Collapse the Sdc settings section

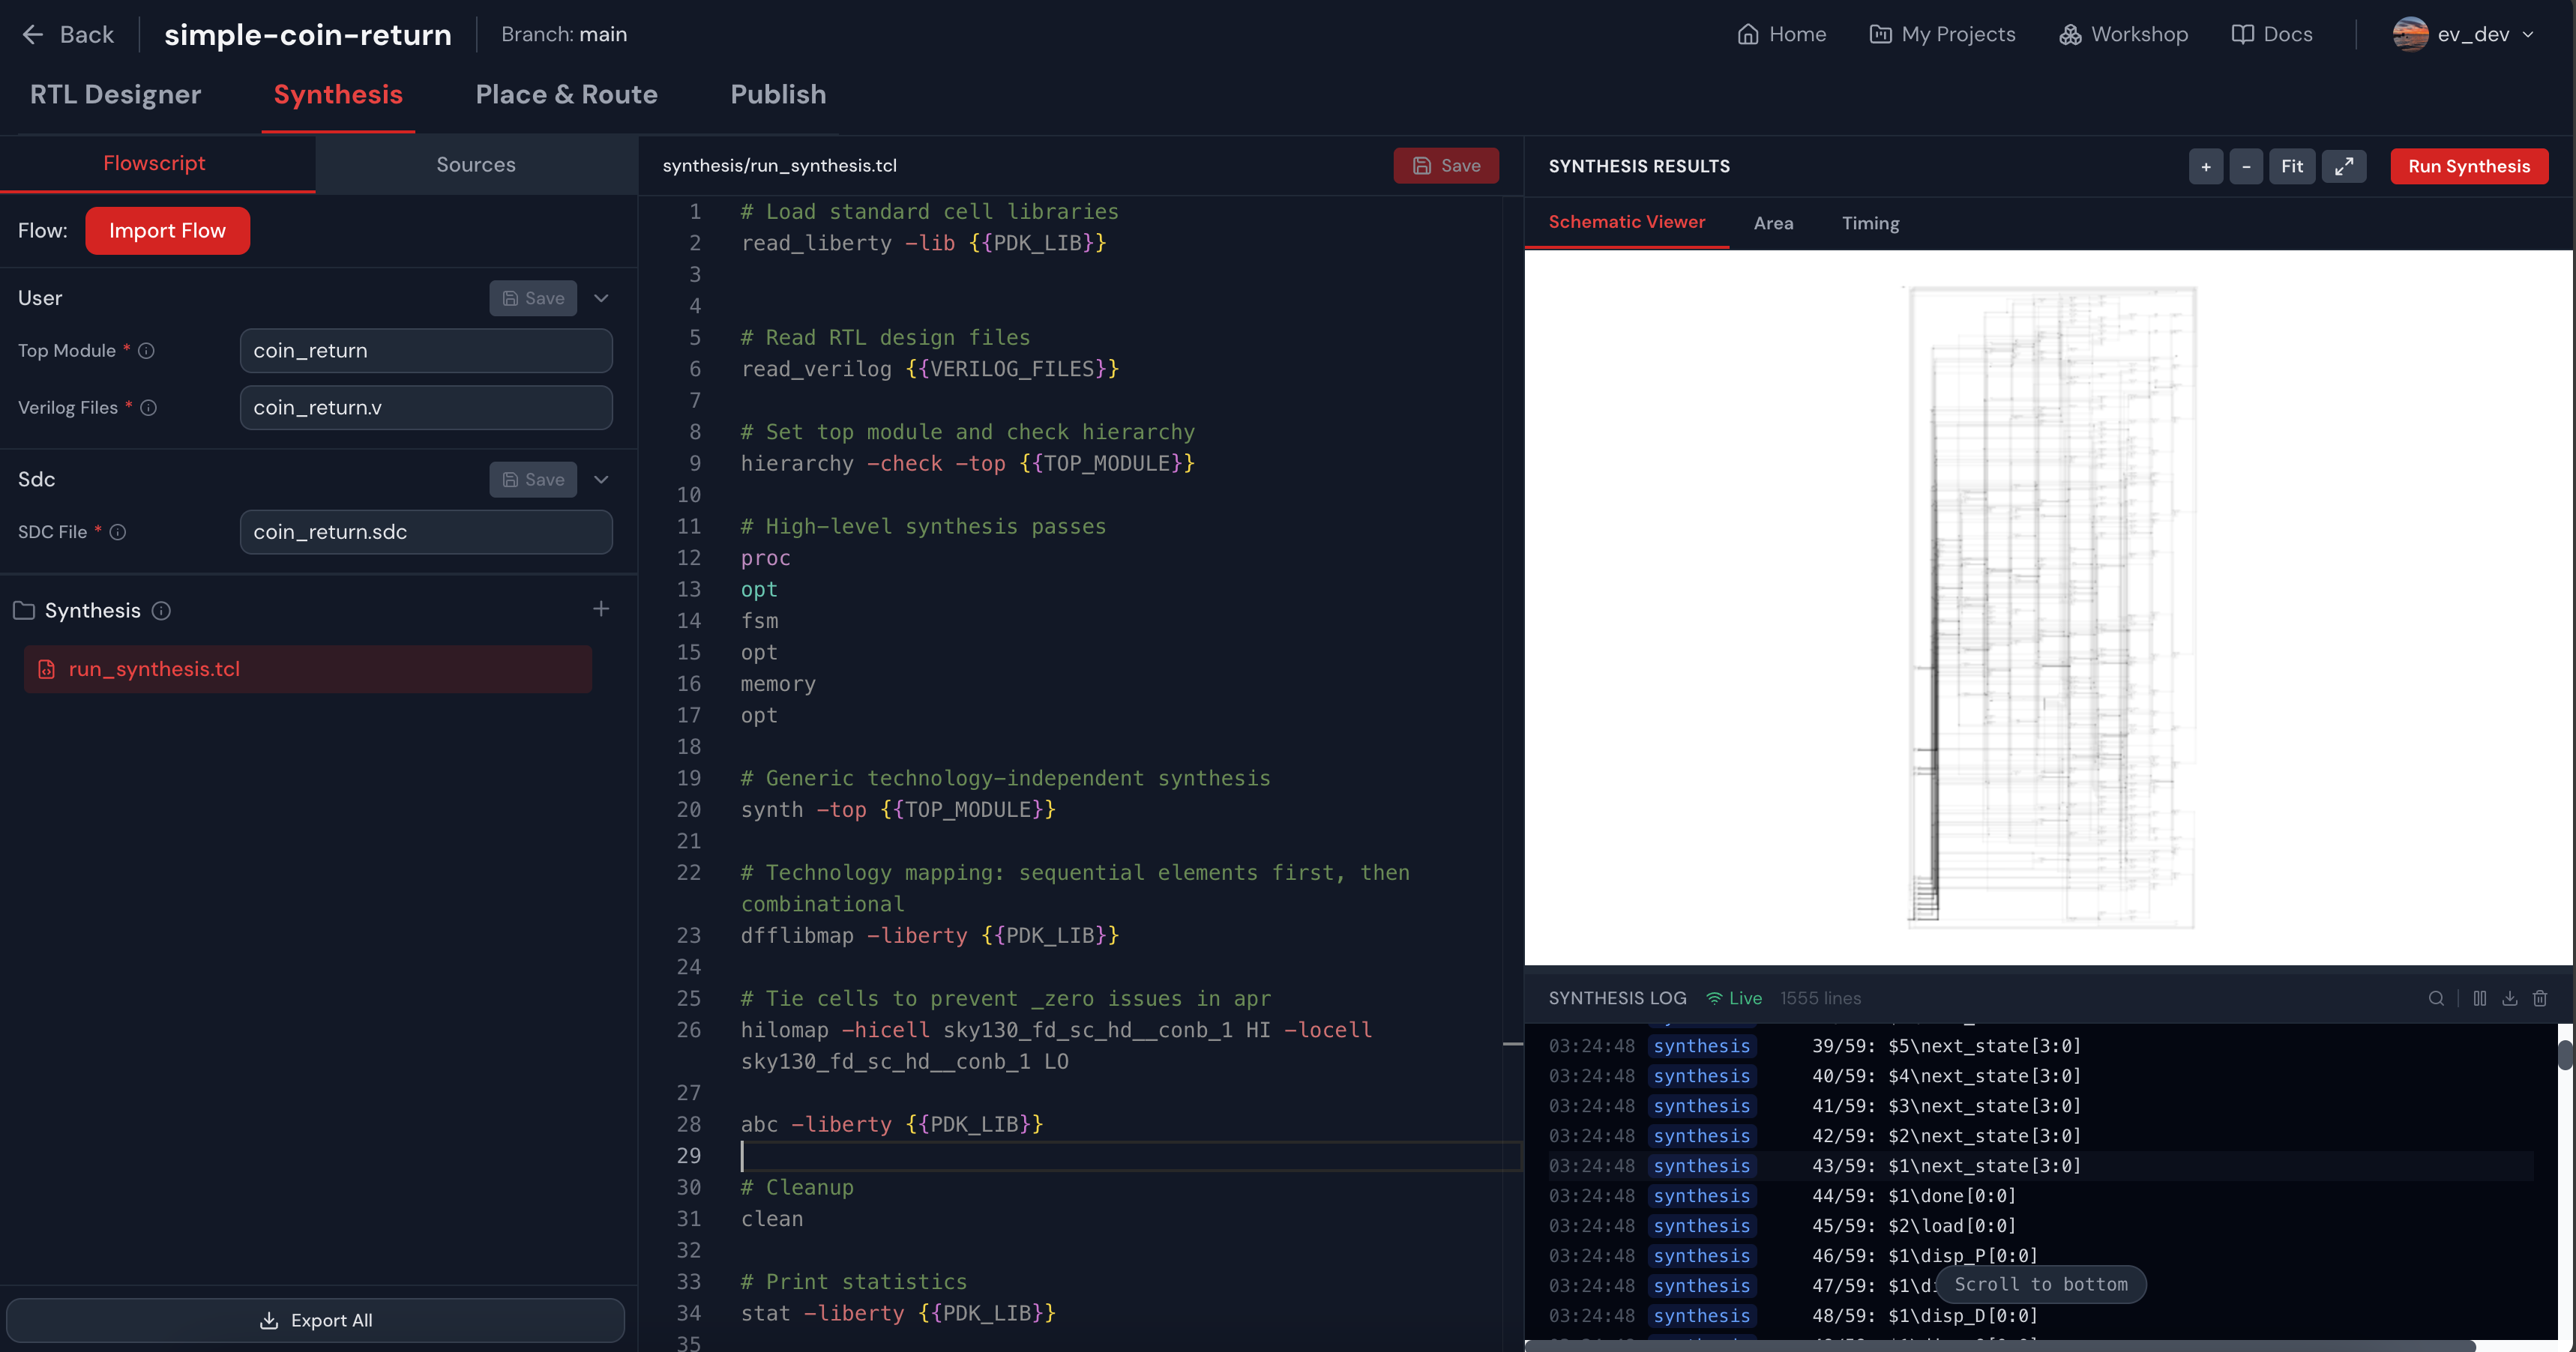pos(601,479)
